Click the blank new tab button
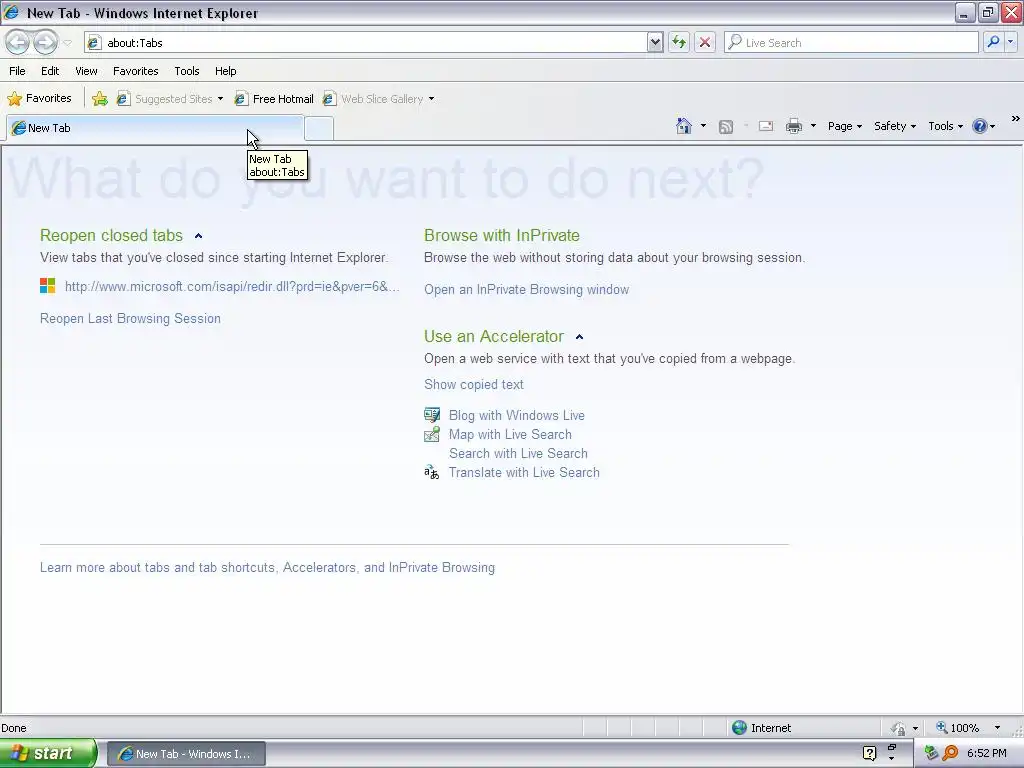 tap(319, 128)
